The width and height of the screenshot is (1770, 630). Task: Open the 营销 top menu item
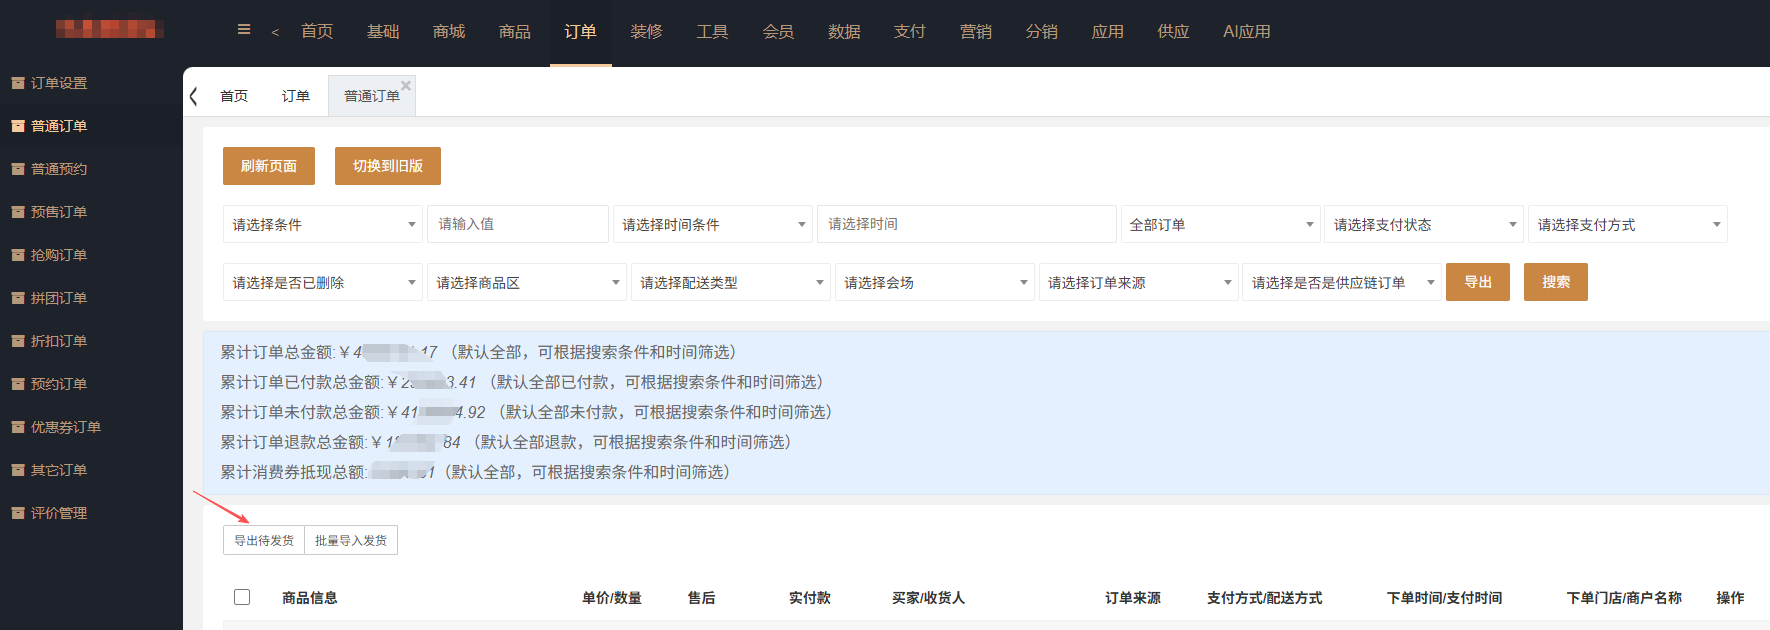pos(975,32)
